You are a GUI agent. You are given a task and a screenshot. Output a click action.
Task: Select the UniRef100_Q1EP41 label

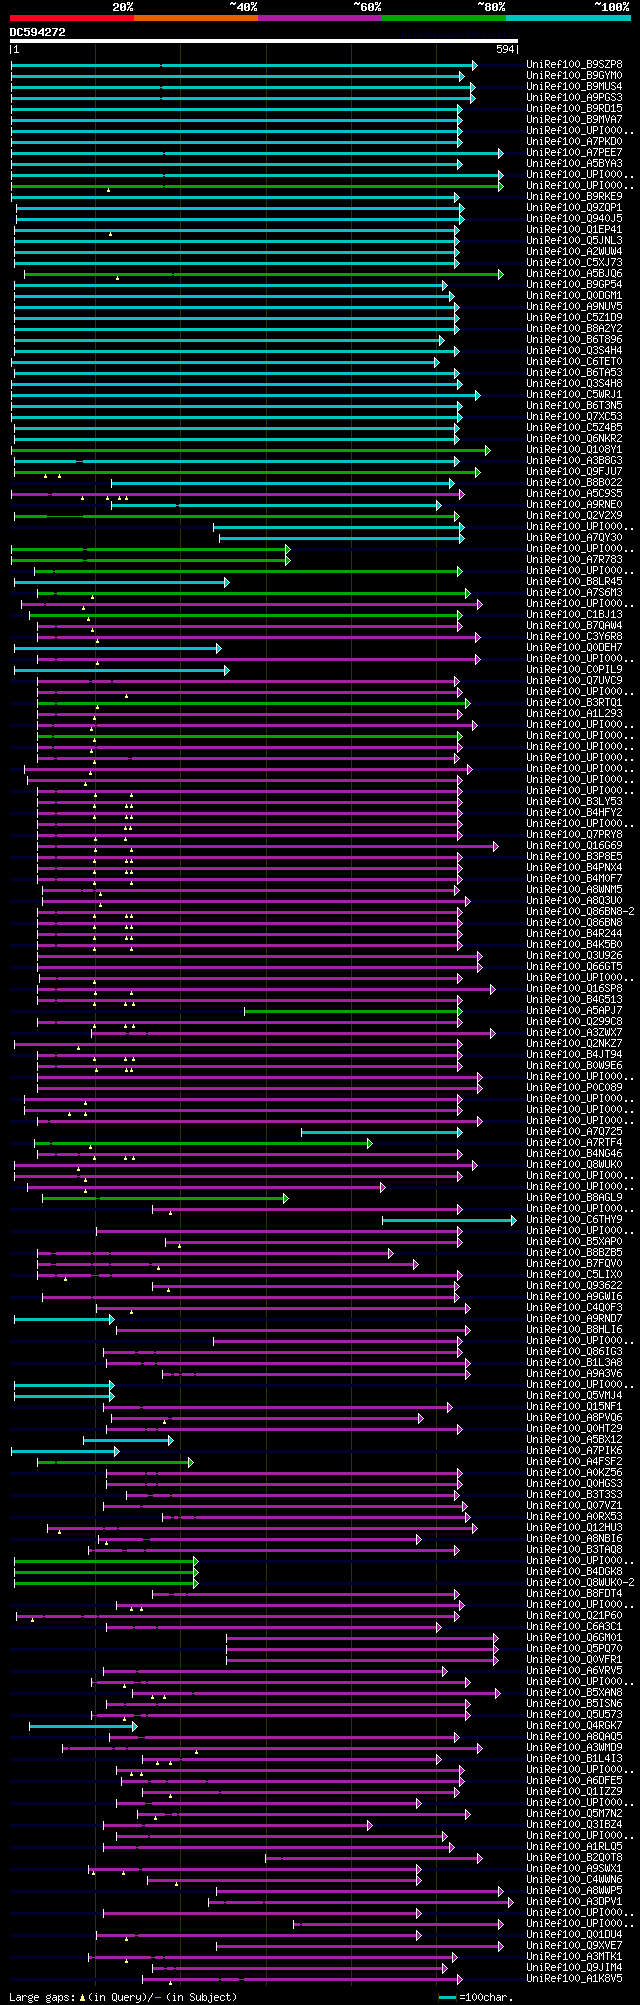coord(574,230)
